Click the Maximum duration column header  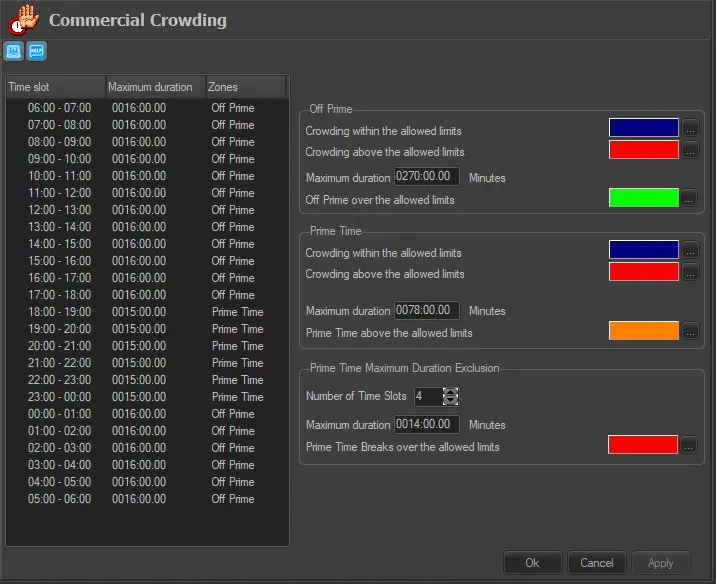155,87
